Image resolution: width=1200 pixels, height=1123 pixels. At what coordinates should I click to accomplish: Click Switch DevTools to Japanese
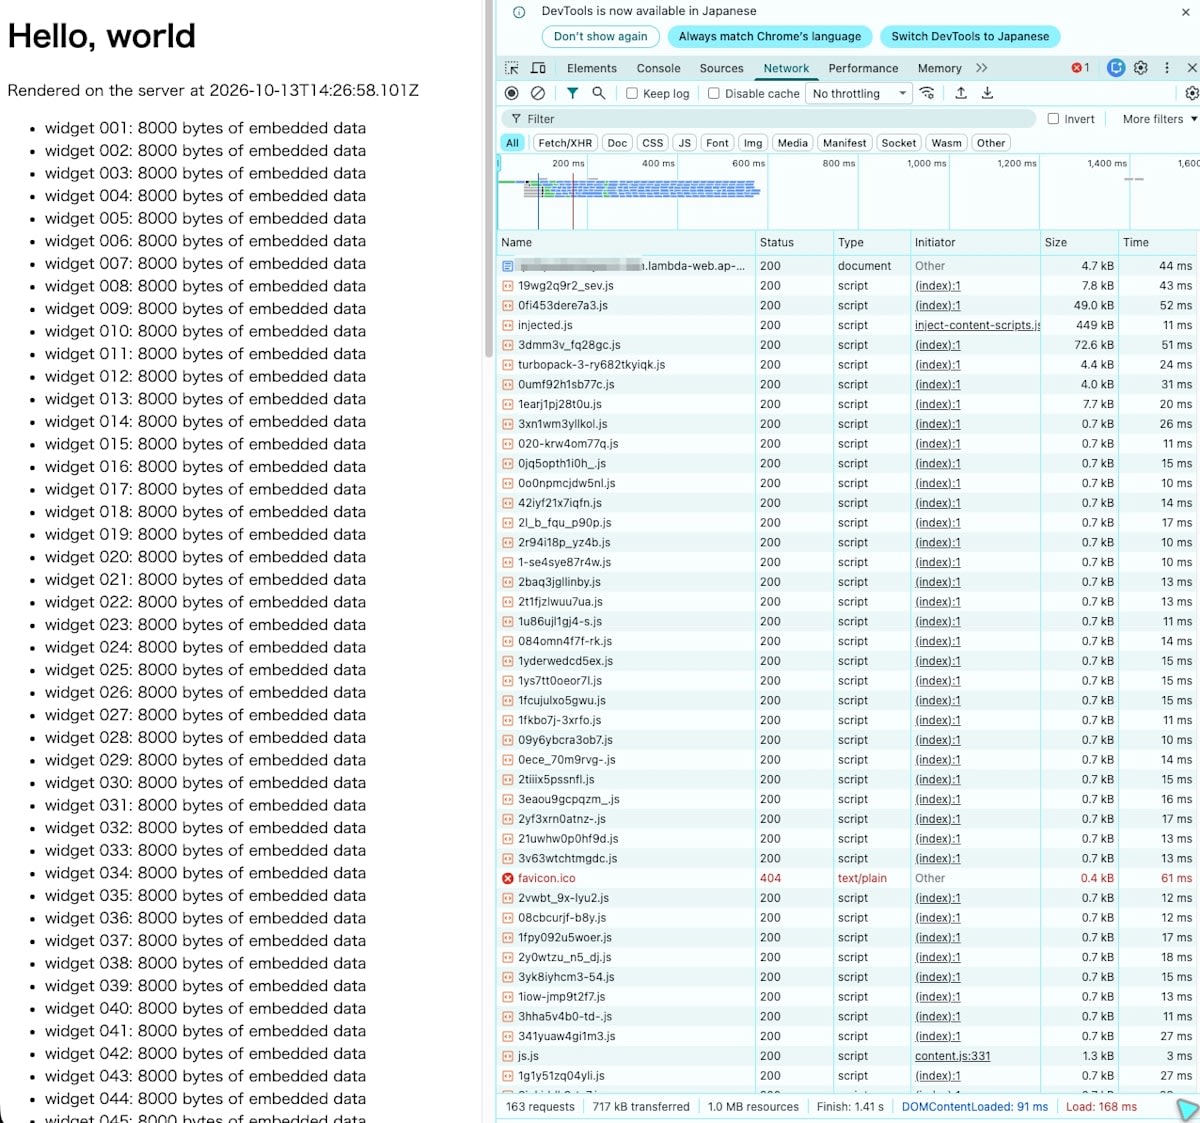[970, 36]
